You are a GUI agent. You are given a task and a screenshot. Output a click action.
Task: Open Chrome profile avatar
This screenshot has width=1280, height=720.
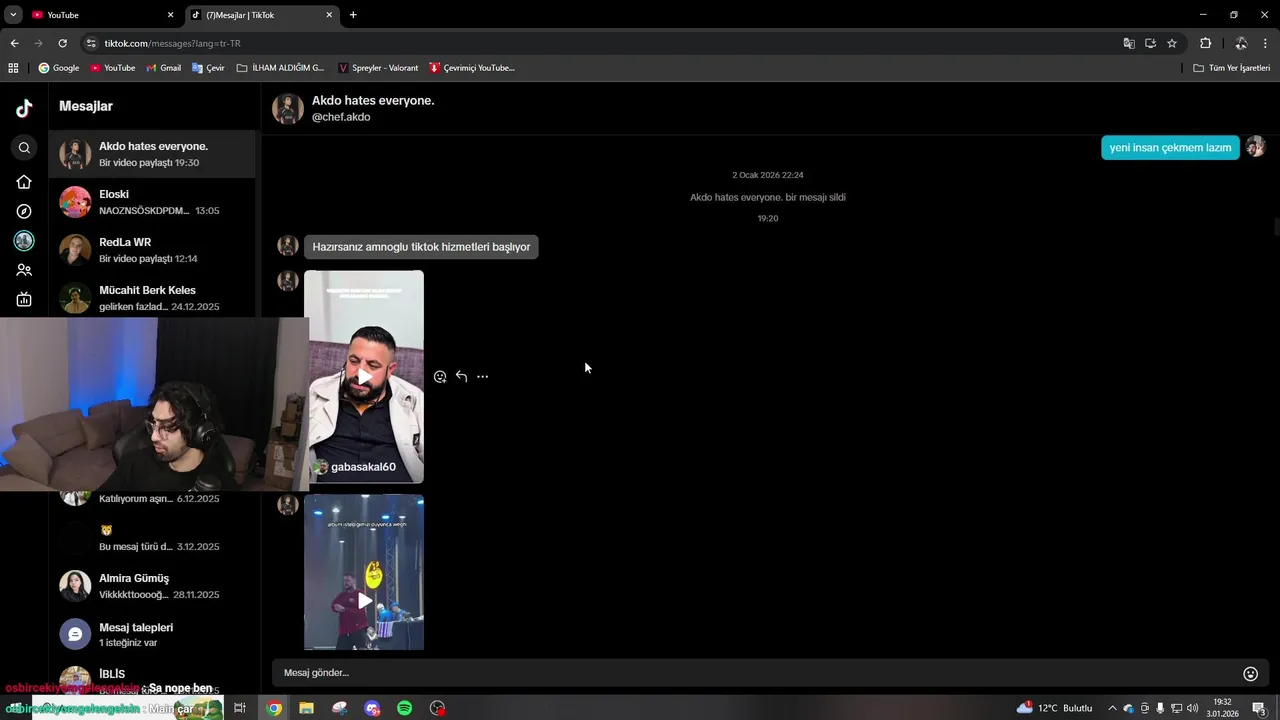1241,43
